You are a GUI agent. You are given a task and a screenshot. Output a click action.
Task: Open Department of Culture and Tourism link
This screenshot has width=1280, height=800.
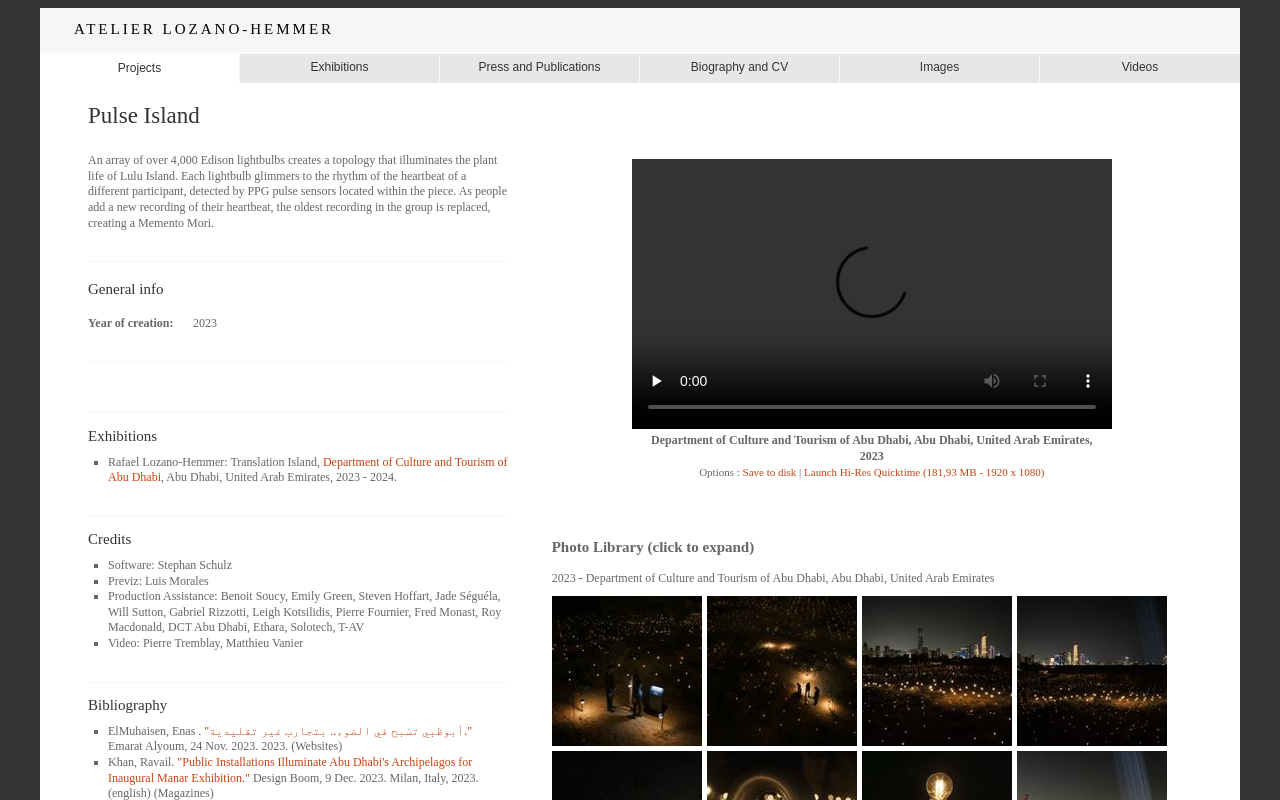tap(308, 470)
